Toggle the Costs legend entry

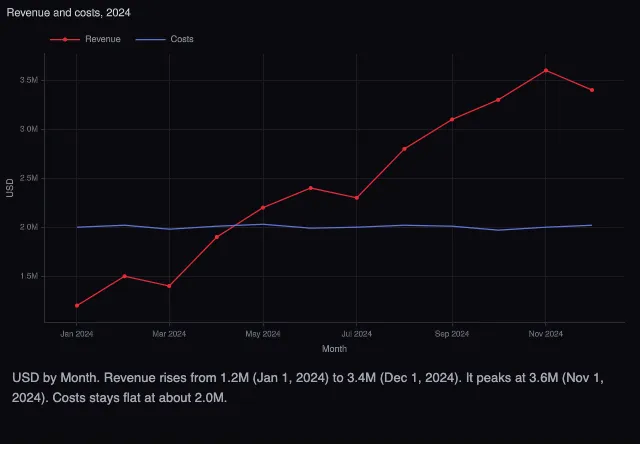click(164, 39)
